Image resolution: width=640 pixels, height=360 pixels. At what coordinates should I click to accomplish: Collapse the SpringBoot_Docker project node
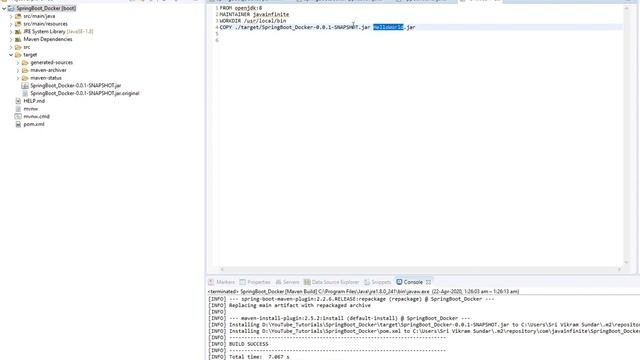[4, 8]
